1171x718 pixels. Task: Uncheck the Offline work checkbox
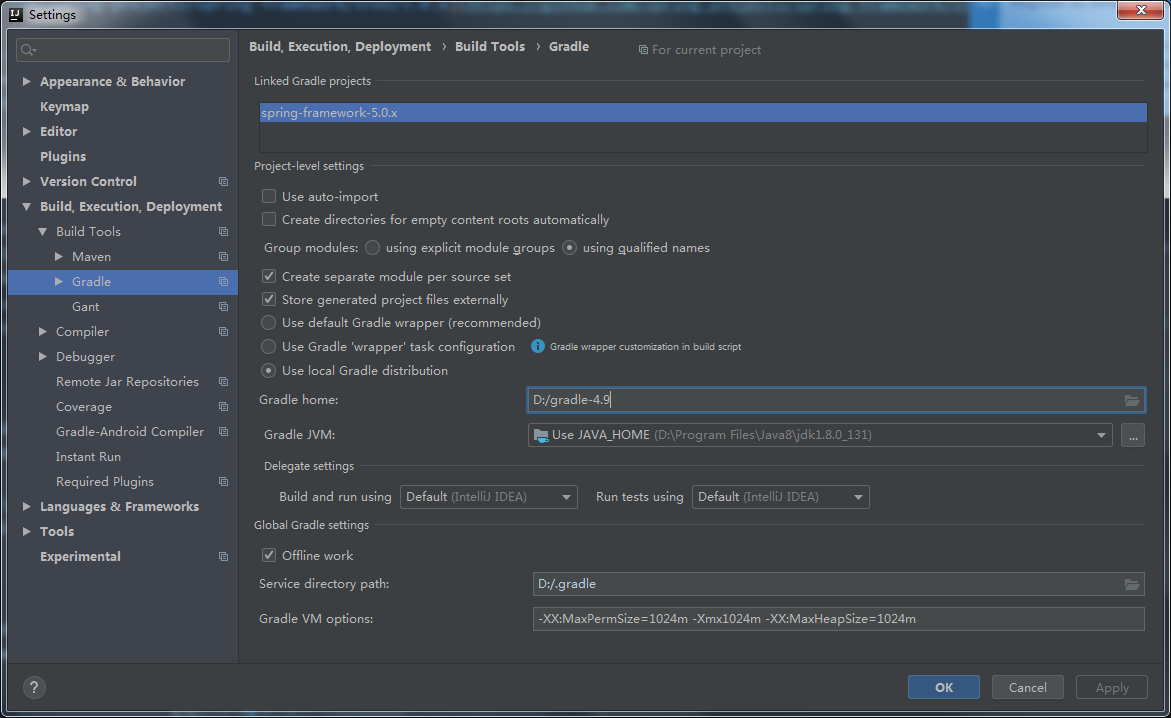[269, 556]
